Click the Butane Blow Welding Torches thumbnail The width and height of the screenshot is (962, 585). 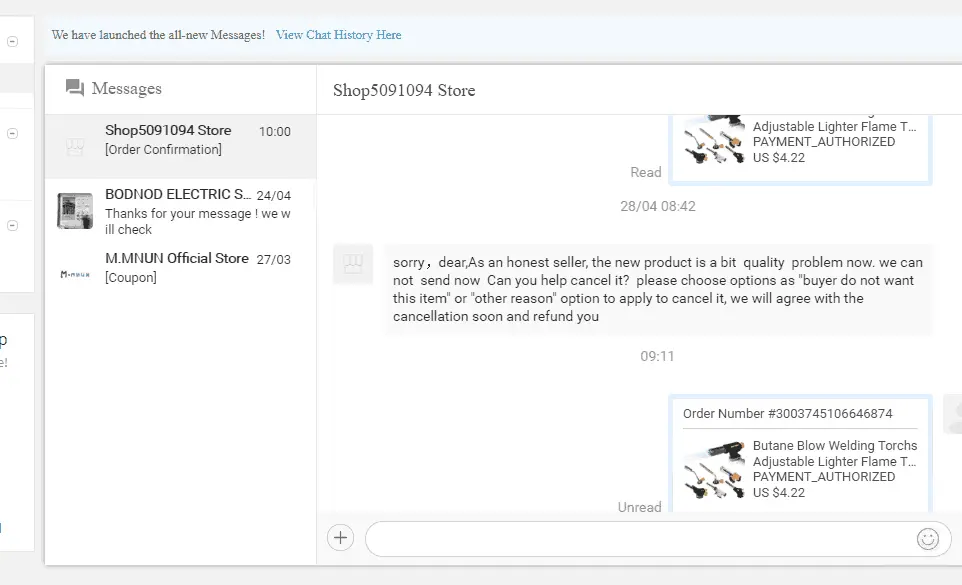(x=714, y=470)
